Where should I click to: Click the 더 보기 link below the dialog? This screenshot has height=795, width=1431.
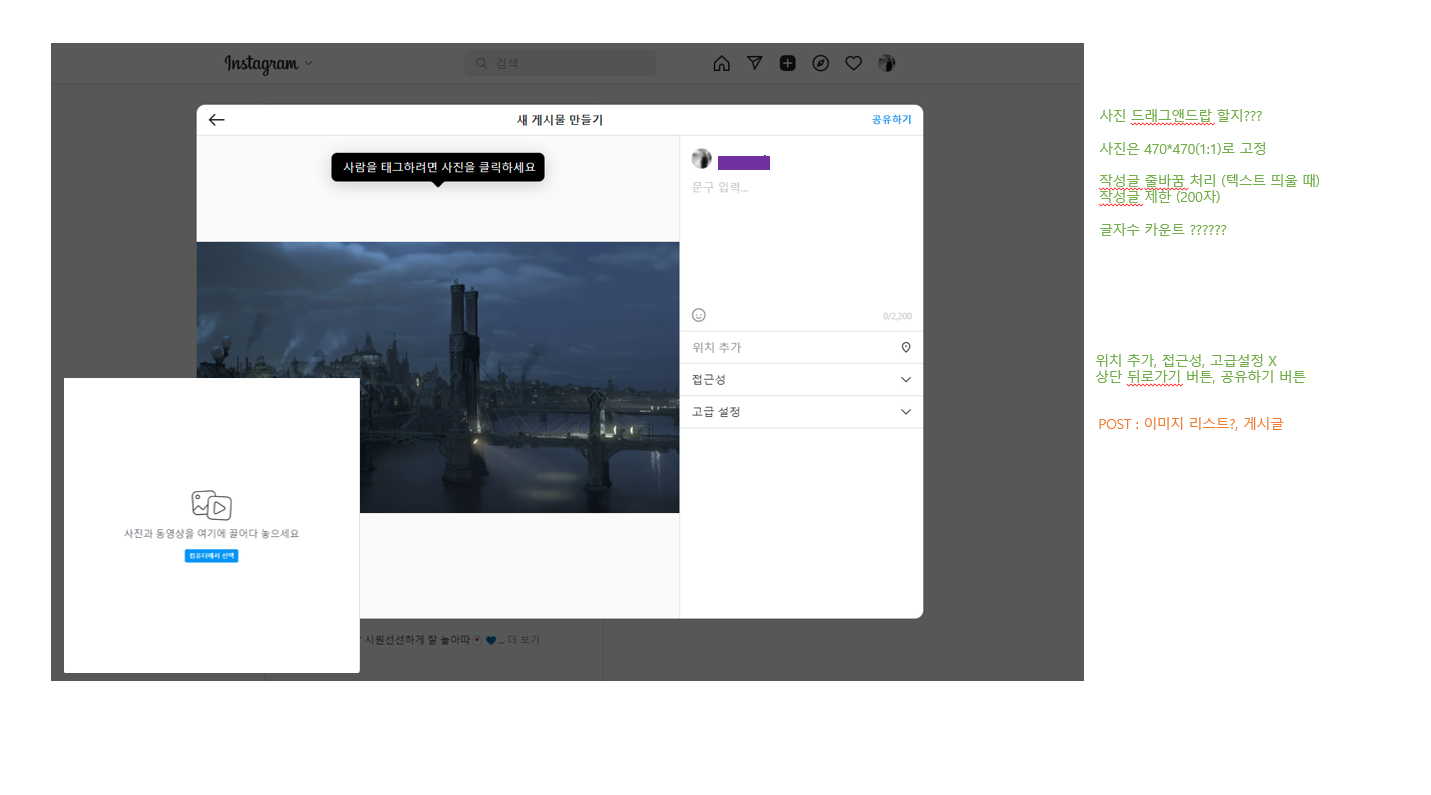pos(523,639)
